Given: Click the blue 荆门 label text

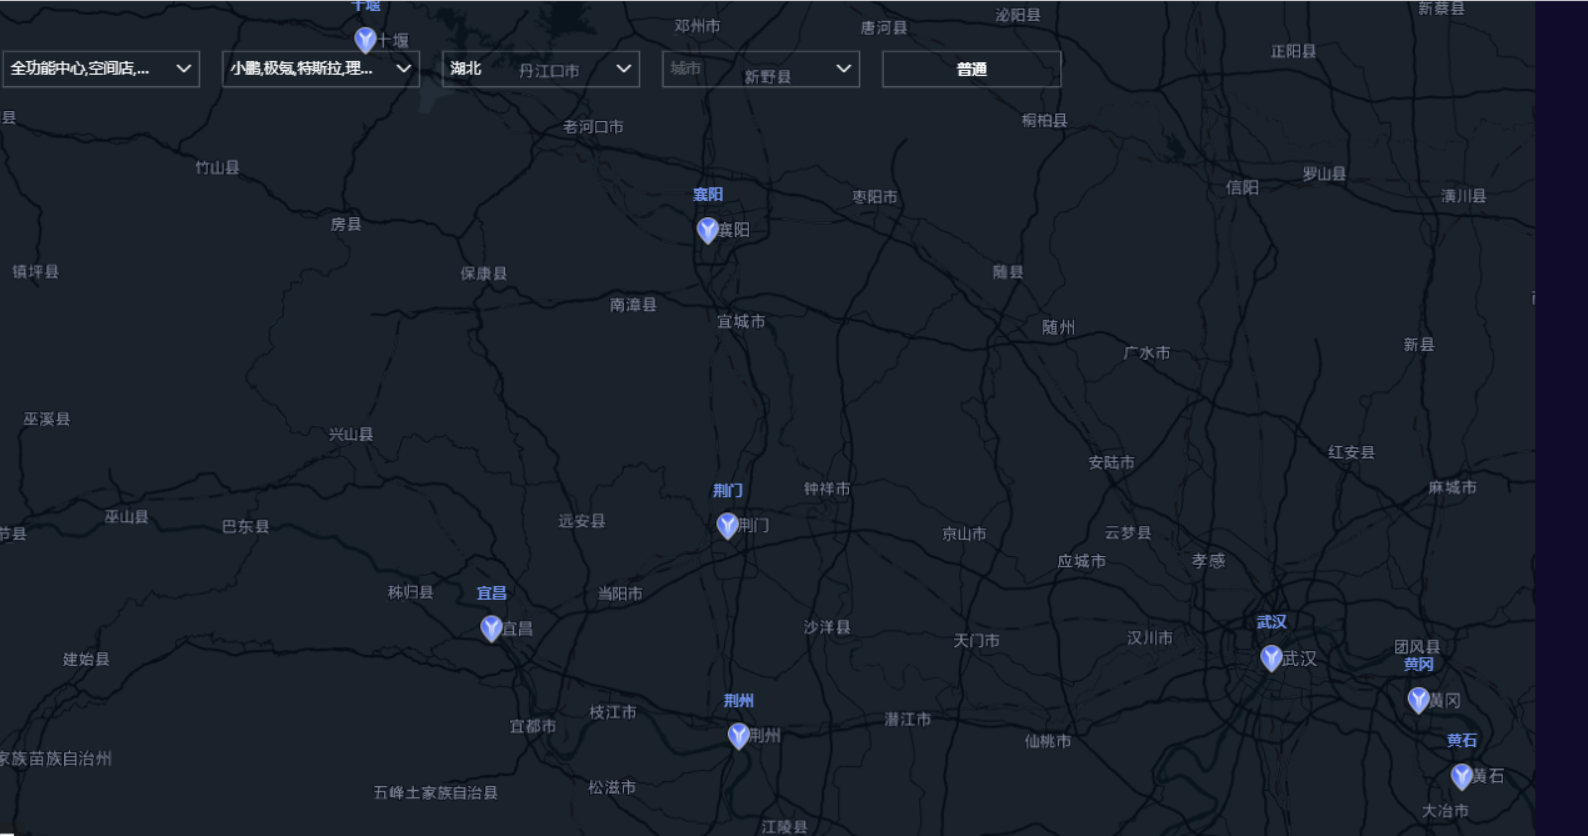Looking at the screenshot, I should 728,490.
